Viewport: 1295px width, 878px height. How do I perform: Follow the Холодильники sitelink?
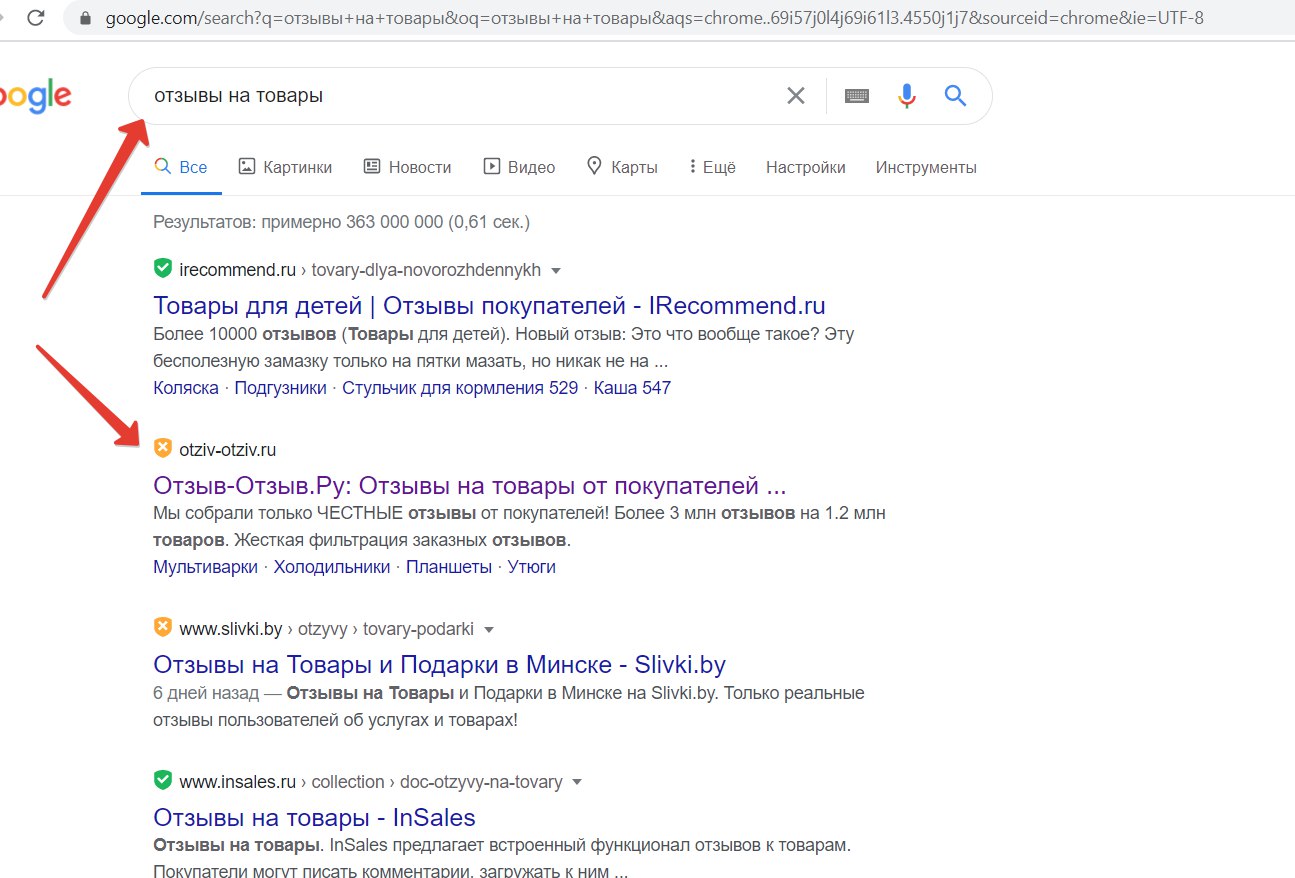pos(332,567)
